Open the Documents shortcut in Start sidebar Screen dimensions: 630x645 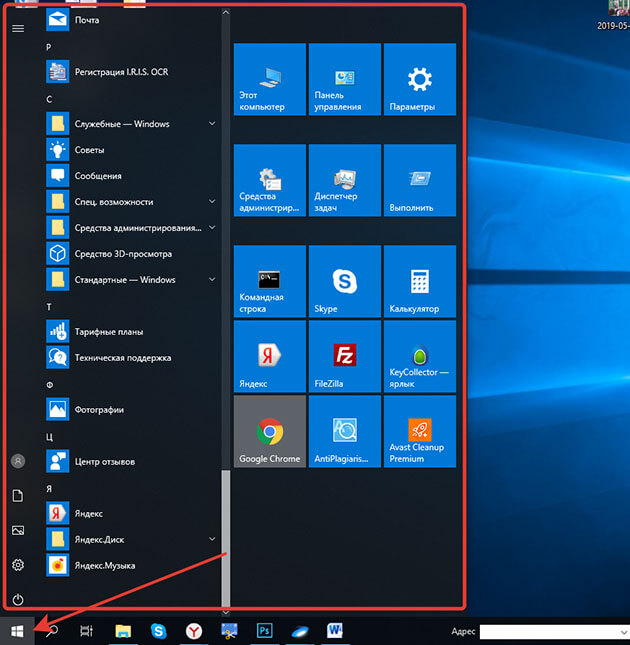point(18,496)
